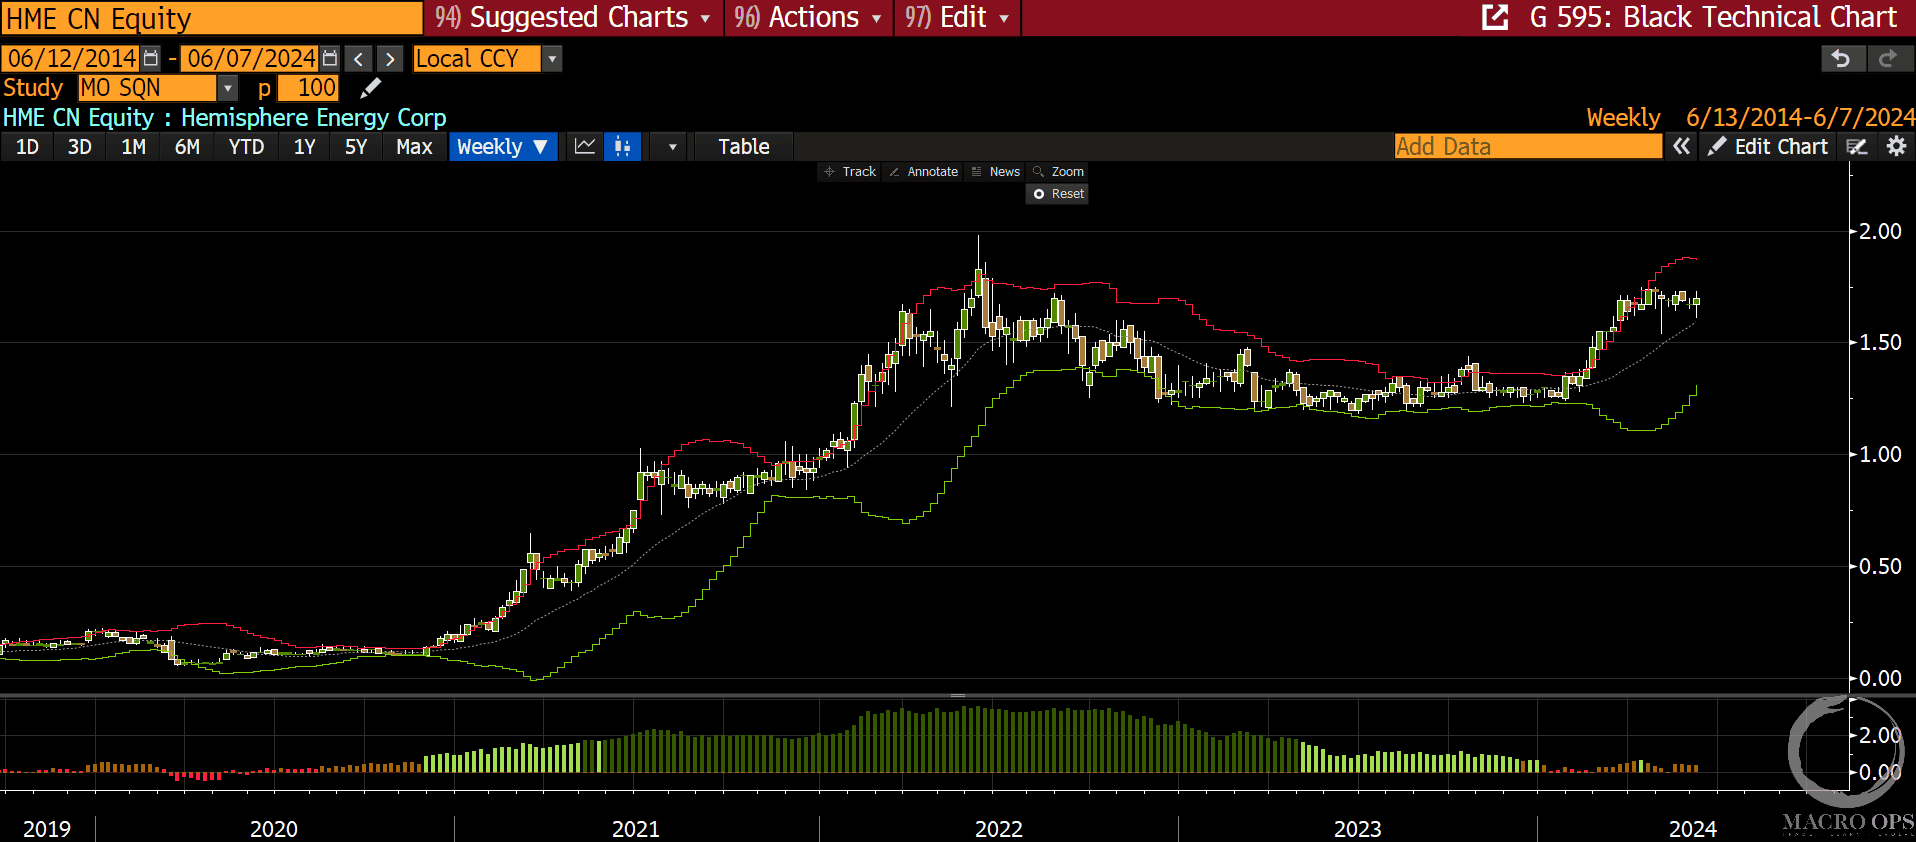
Task: Reset the chart zoom
Action: click(1057, 194)
